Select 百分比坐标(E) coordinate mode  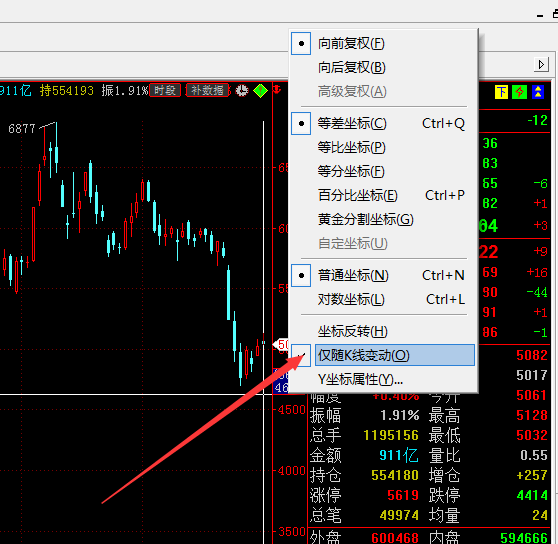pos(383,195)
